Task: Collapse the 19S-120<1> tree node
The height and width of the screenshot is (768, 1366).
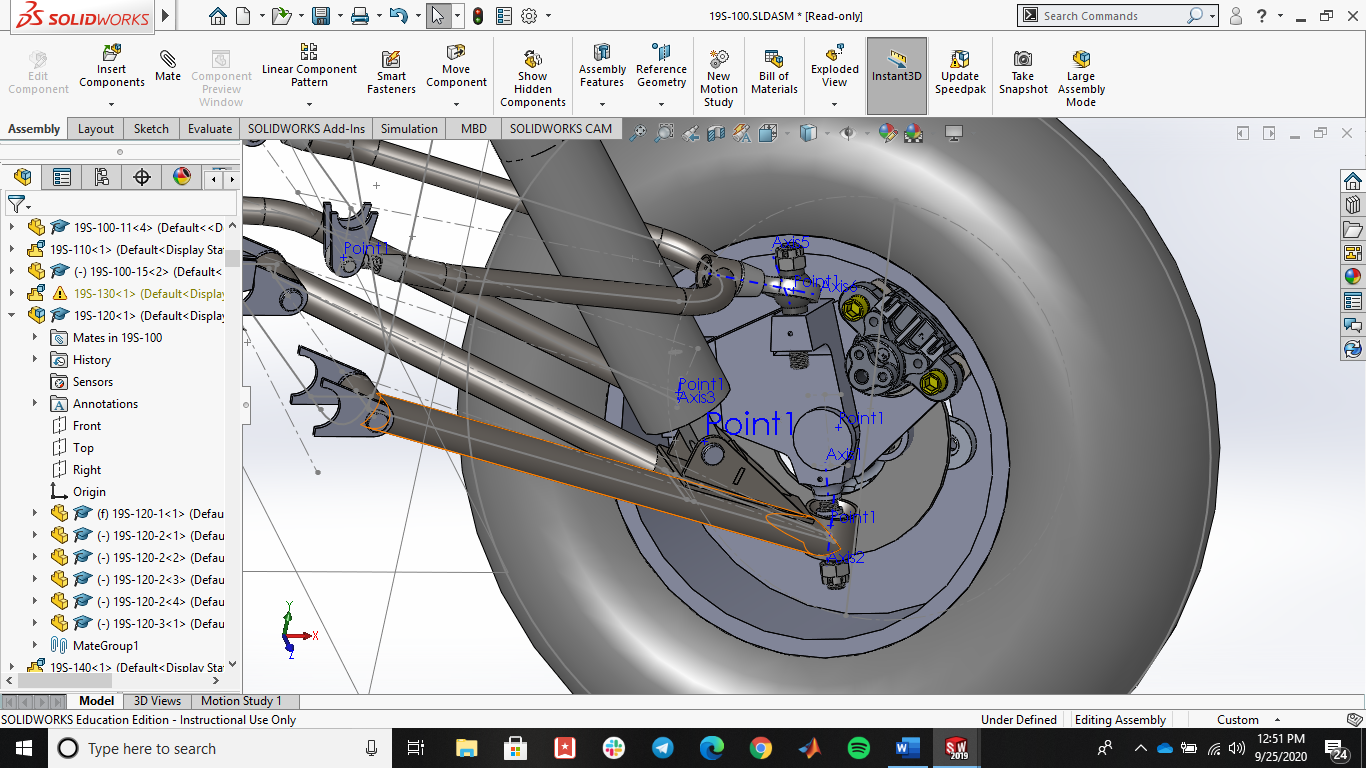Action: [12, 316]
